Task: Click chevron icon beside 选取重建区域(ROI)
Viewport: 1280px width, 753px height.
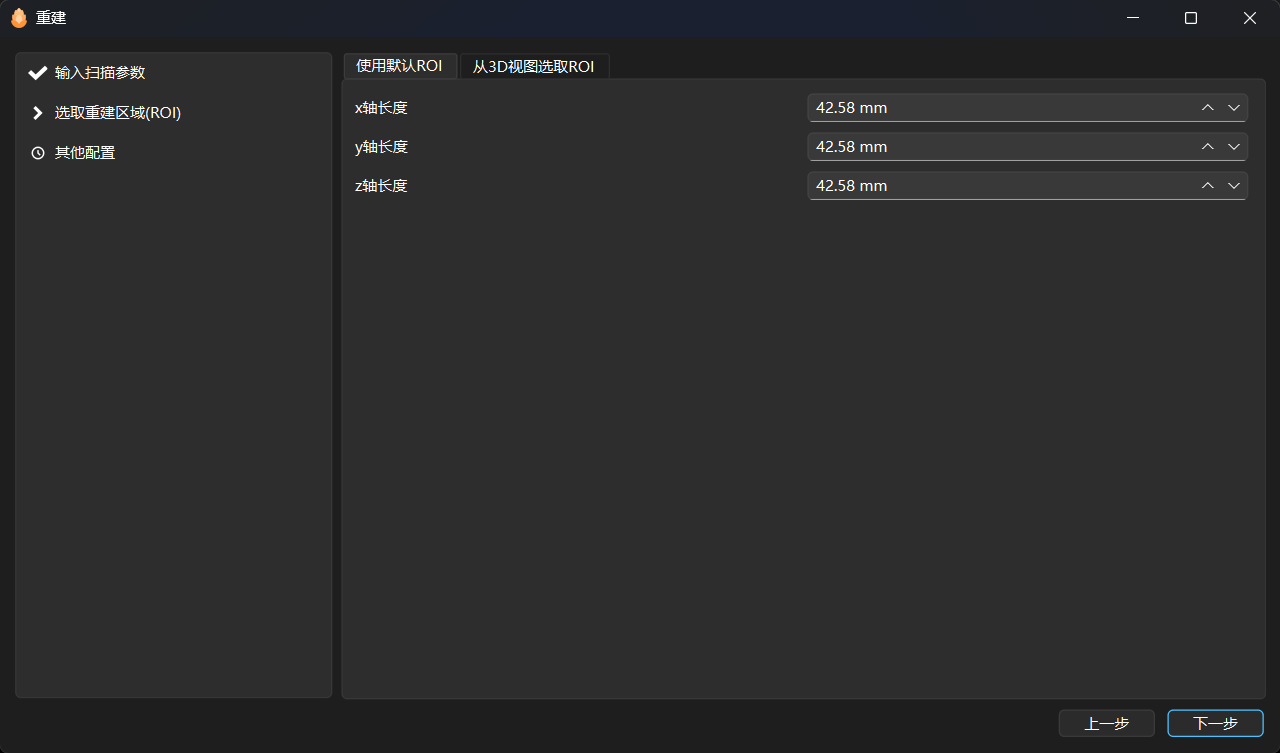Action: click(x=38, y=113)
